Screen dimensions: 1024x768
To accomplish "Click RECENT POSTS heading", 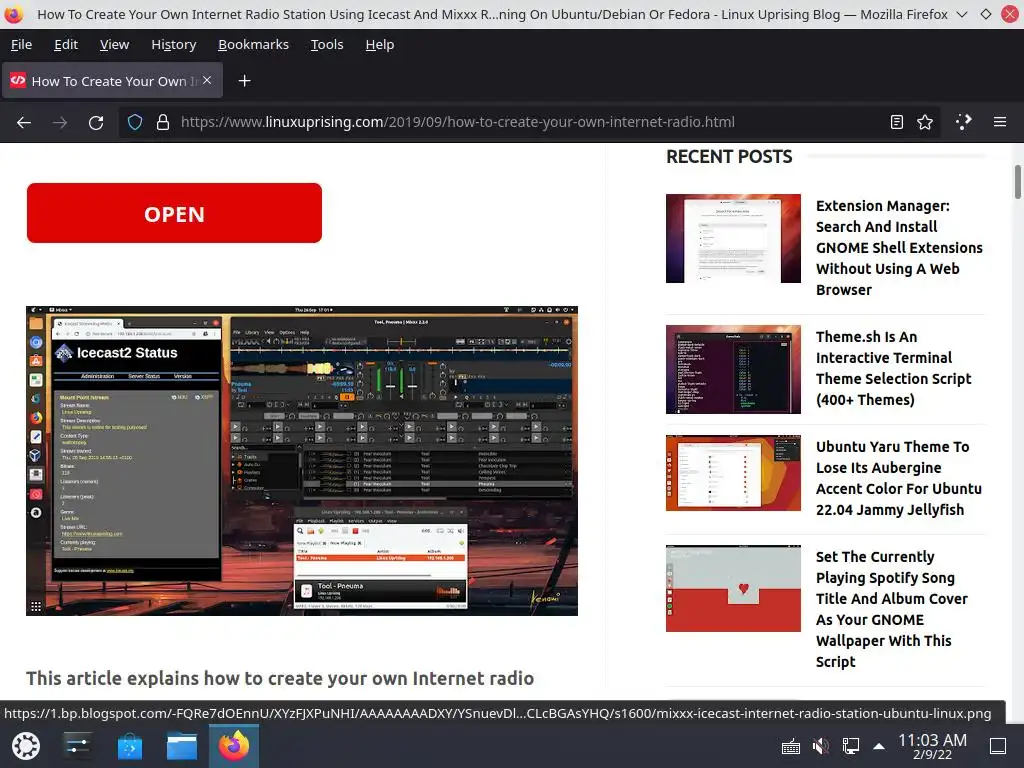I will pos(729,157).
